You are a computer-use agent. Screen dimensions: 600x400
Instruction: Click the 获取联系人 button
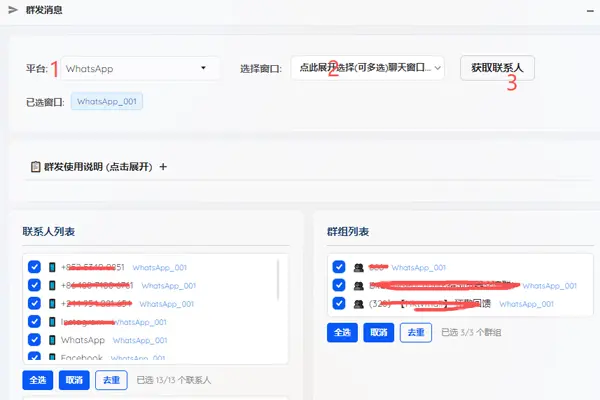[497, 68]
